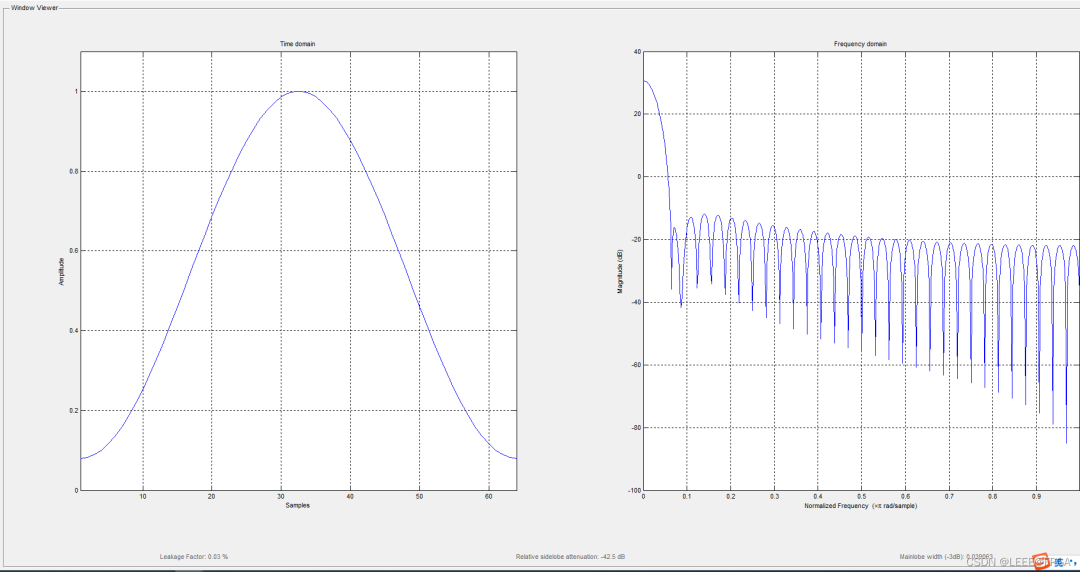Click the 60 tick on samples axis
Screen dimensions: 1080x572
click(489, 496)
